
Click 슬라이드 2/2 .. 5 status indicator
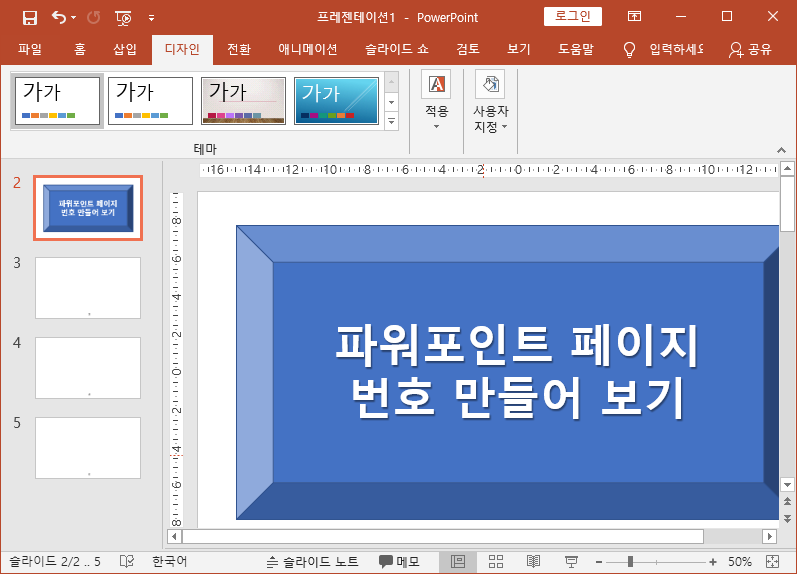point(55,562)
